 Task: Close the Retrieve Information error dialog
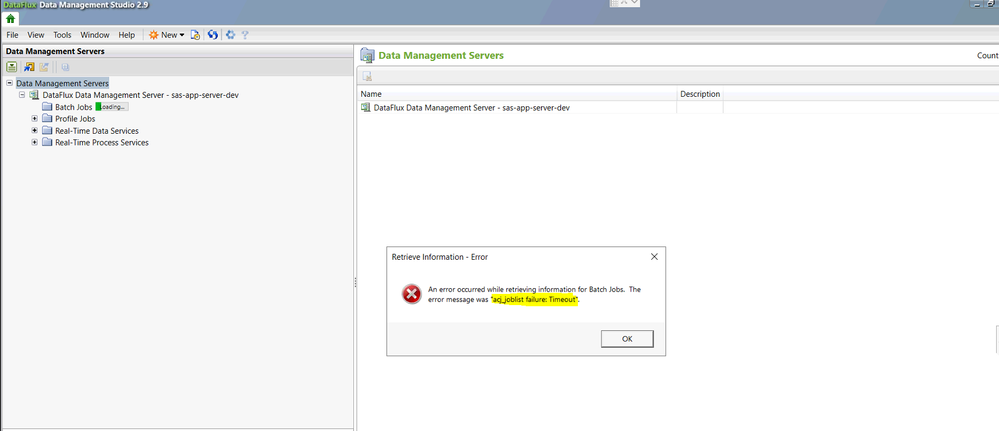(x=654, y=257)
